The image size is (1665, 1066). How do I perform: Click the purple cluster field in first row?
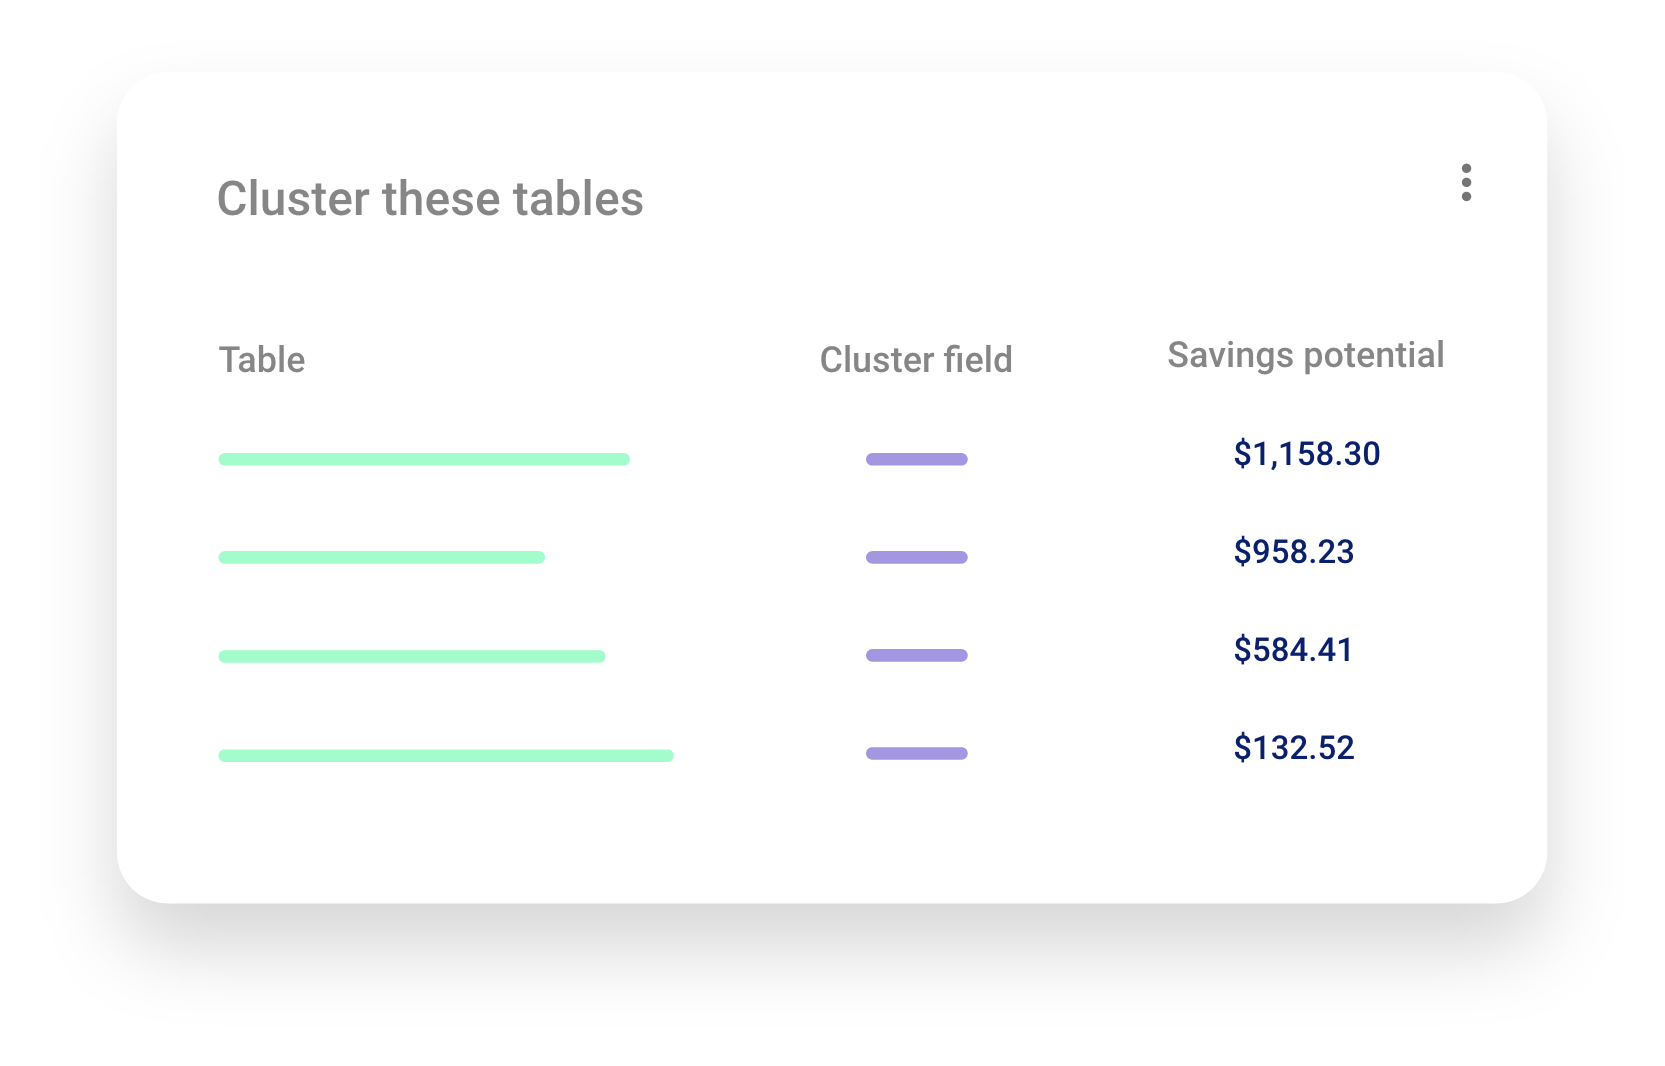tap(917, 459)
